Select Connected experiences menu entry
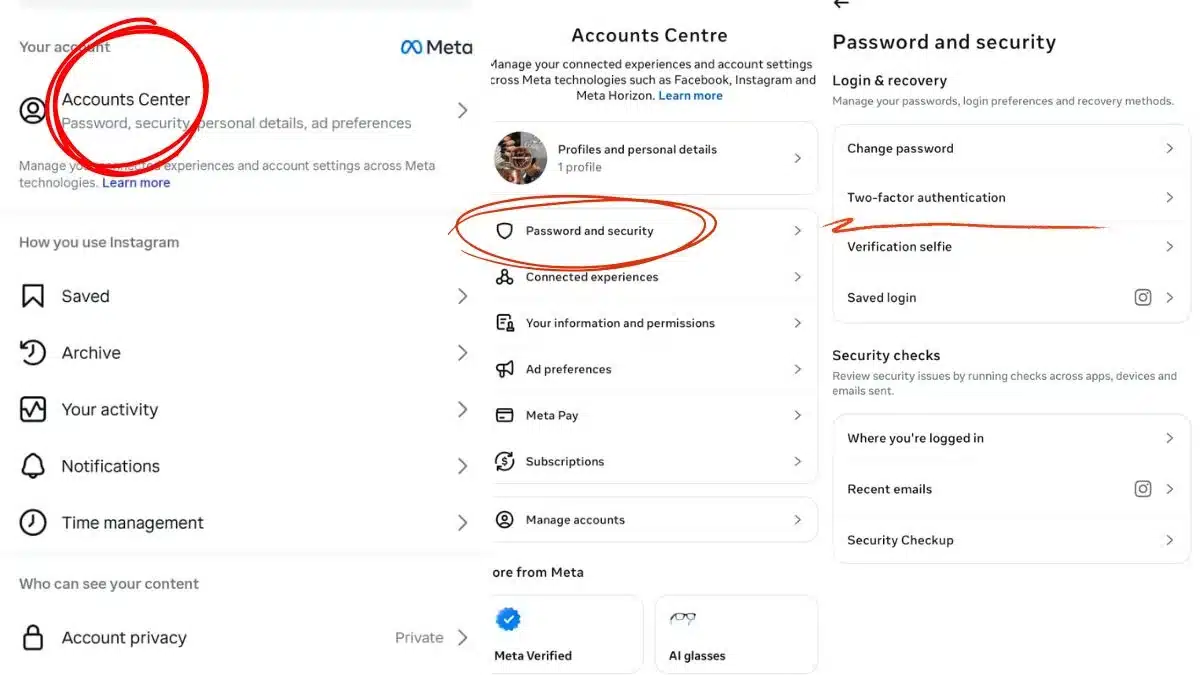Screen dimensions: 1200x675 tap(592, 277)
